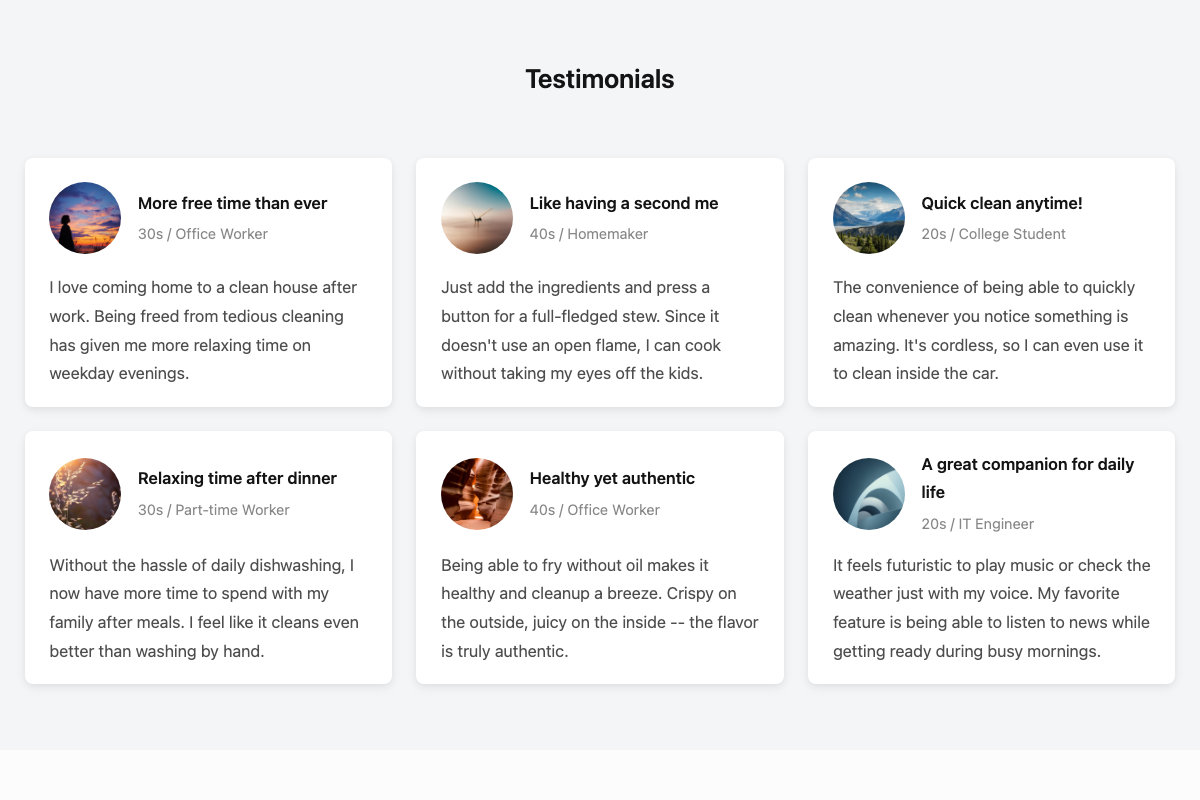Click the wind turbine avatar for 'Like having a second me'
Viewport: 1200px width, 800px height.
click(x=477, y=218)
